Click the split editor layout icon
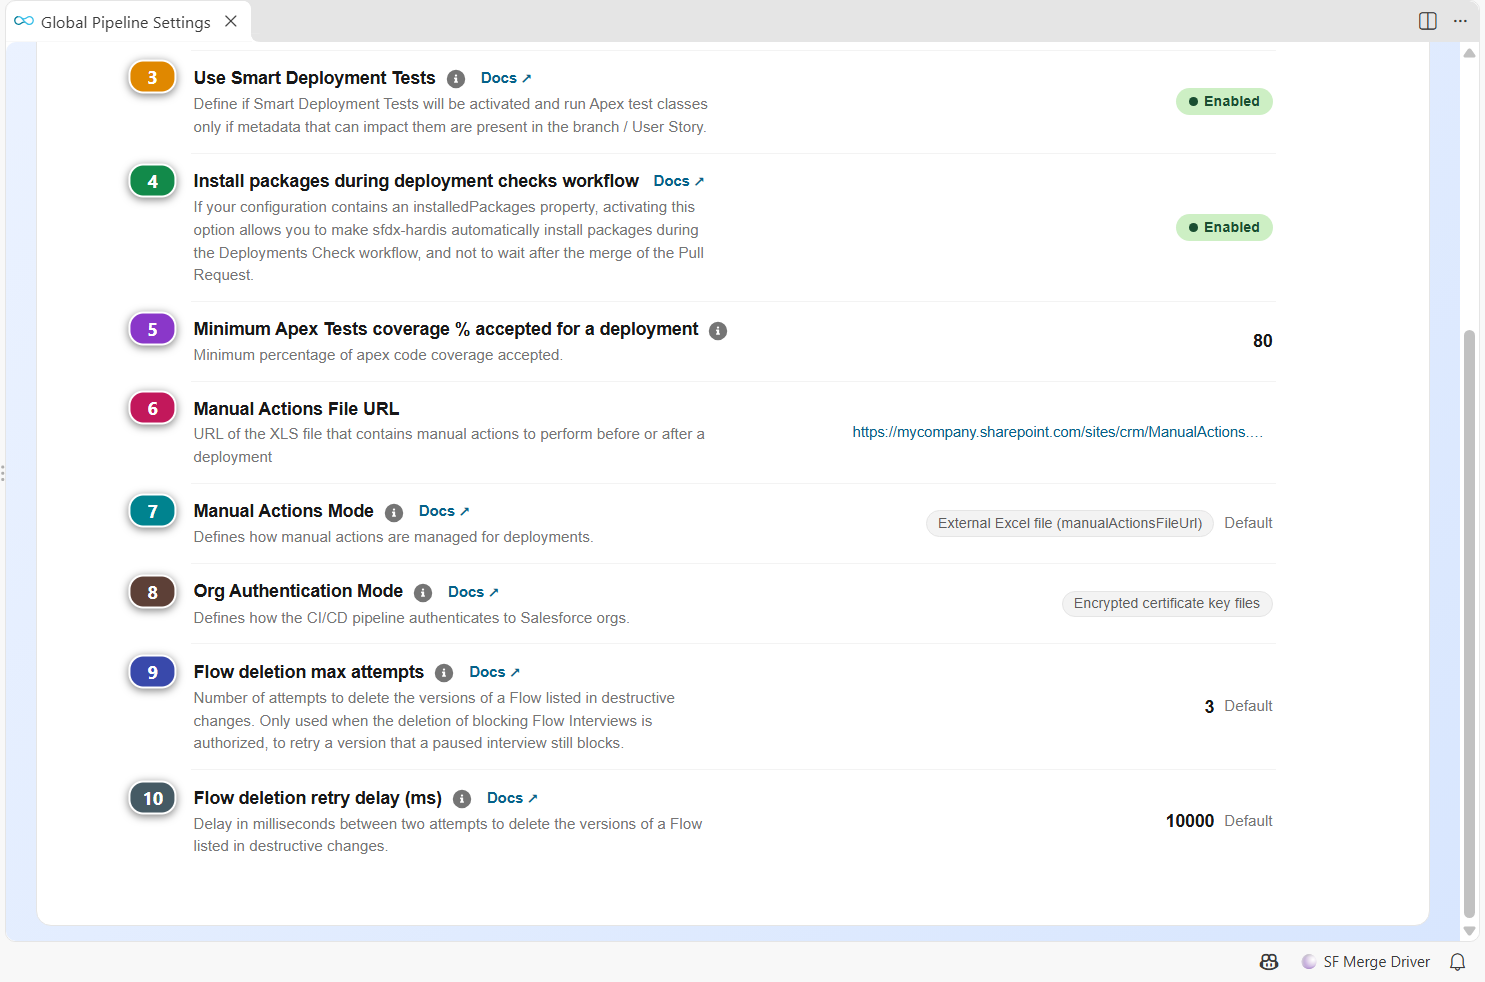Viewport: 1485px width, 982px height. (x=1428, y=21)
